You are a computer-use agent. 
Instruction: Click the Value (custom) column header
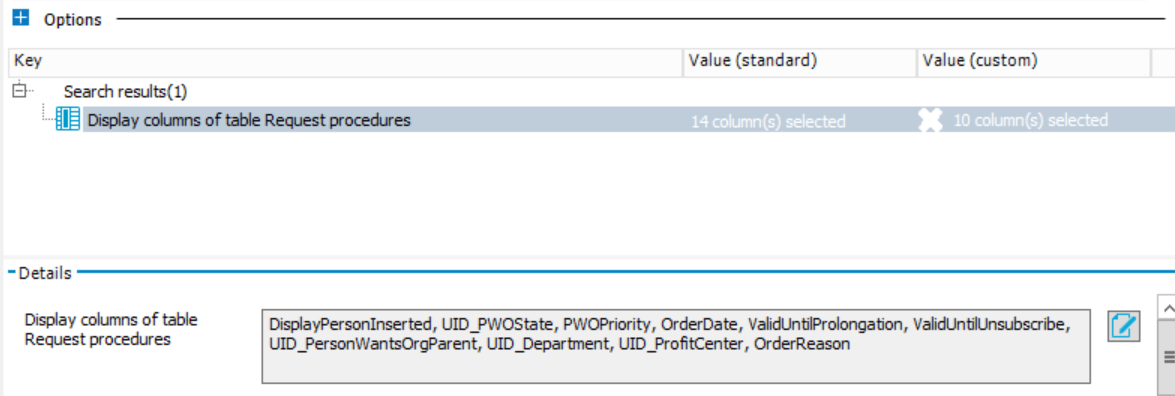pos(1033,62)
